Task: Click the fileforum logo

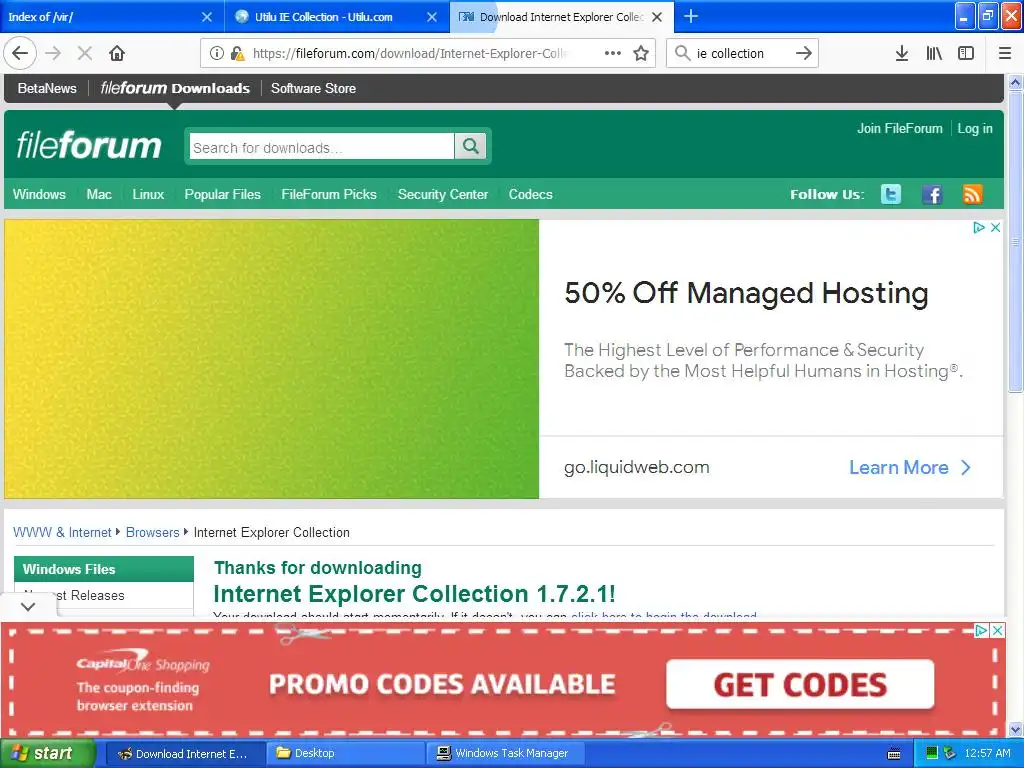Action: pos(89,145)
